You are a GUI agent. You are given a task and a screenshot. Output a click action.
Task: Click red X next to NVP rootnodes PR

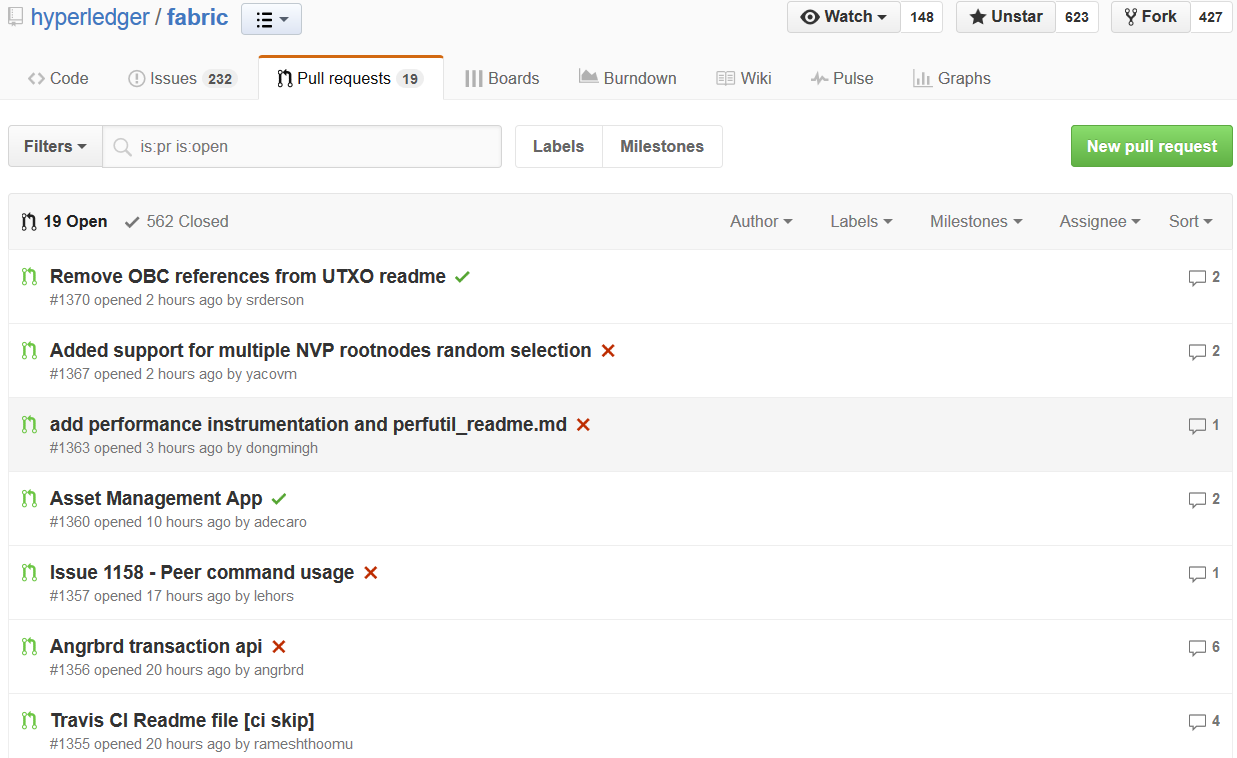[608, 351]
